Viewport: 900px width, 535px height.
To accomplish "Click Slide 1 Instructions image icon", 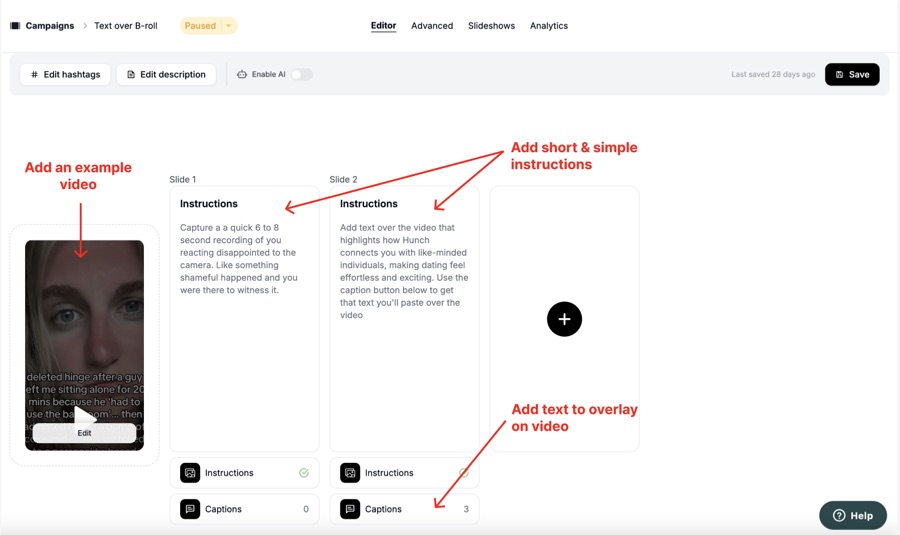I will 190,473.
